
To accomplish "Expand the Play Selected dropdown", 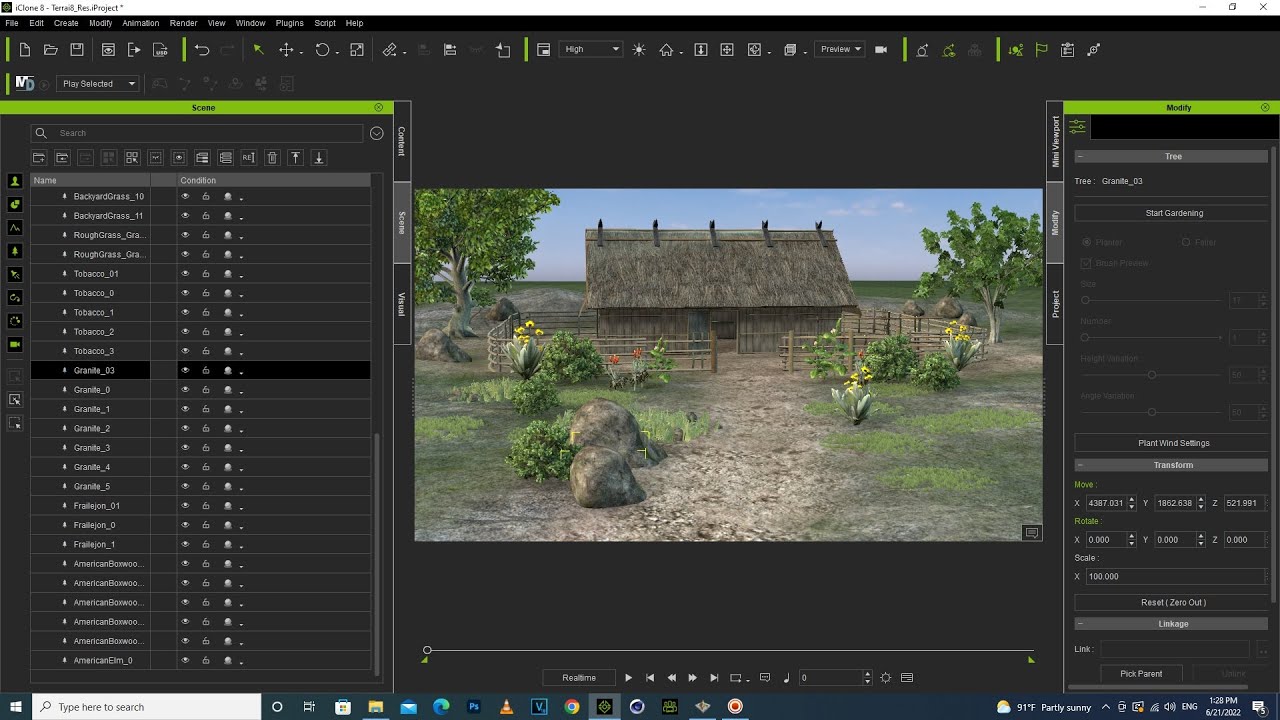I will (97, 84).
